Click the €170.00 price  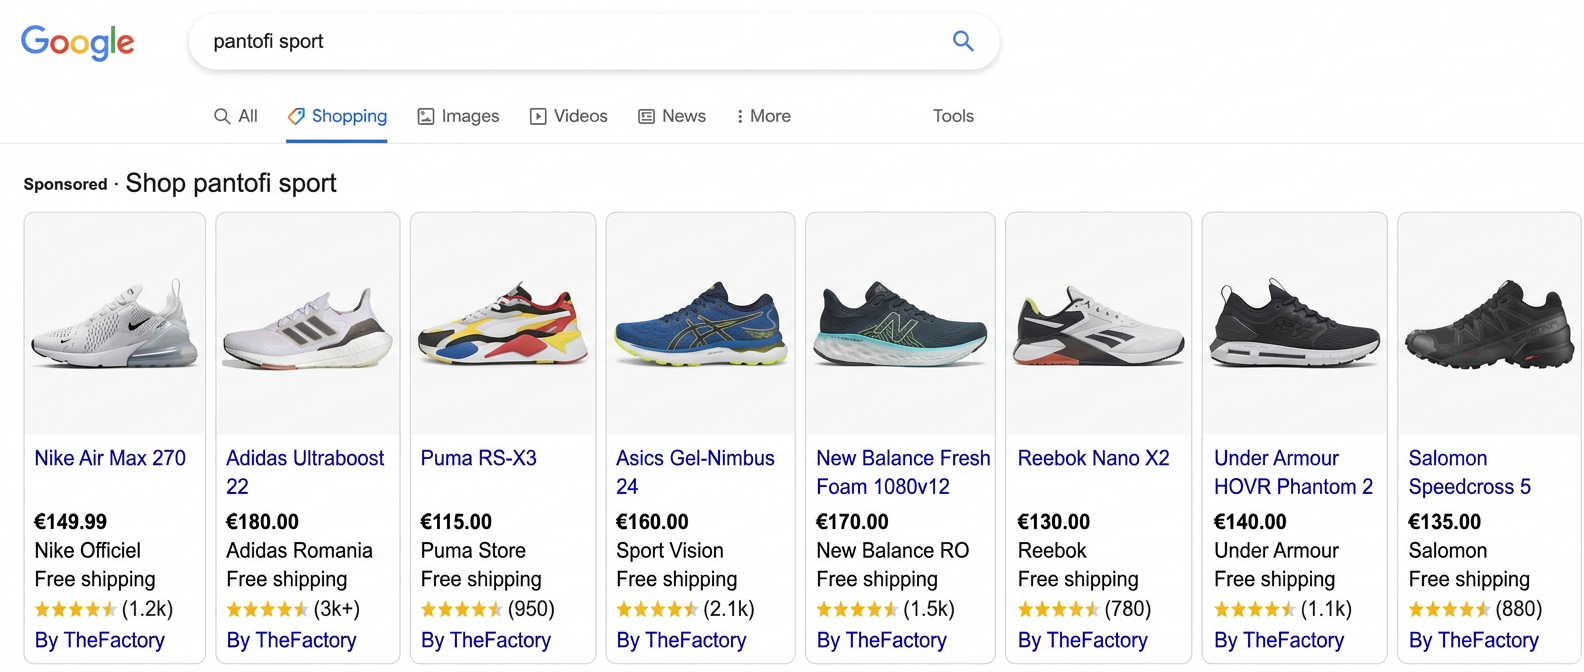(852, 522)
